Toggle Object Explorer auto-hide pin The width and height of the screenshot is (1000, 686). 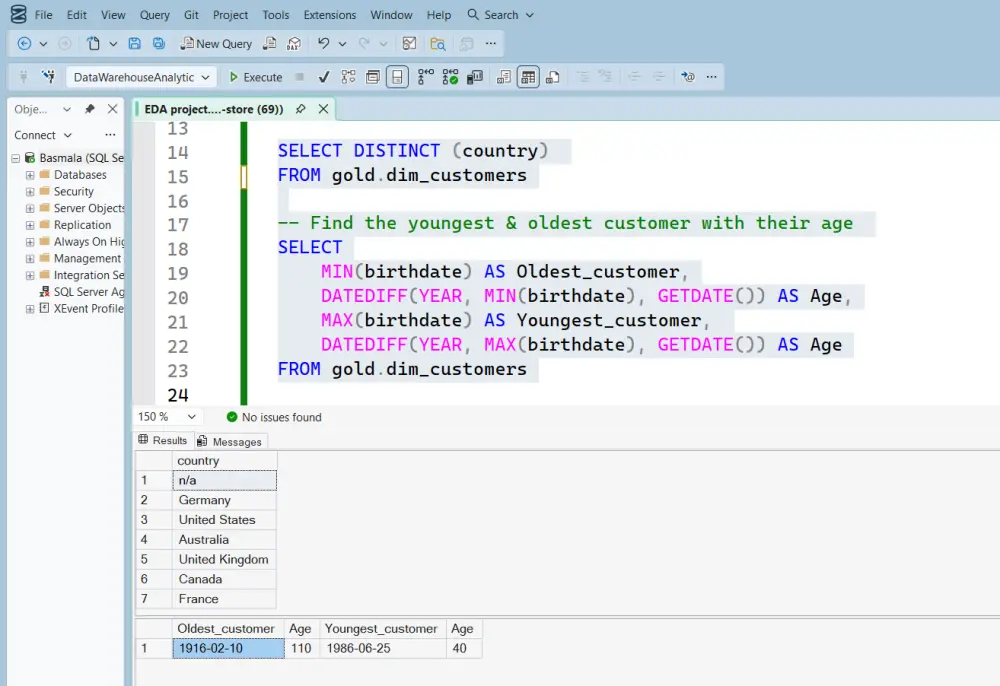(x=90, y=109)
